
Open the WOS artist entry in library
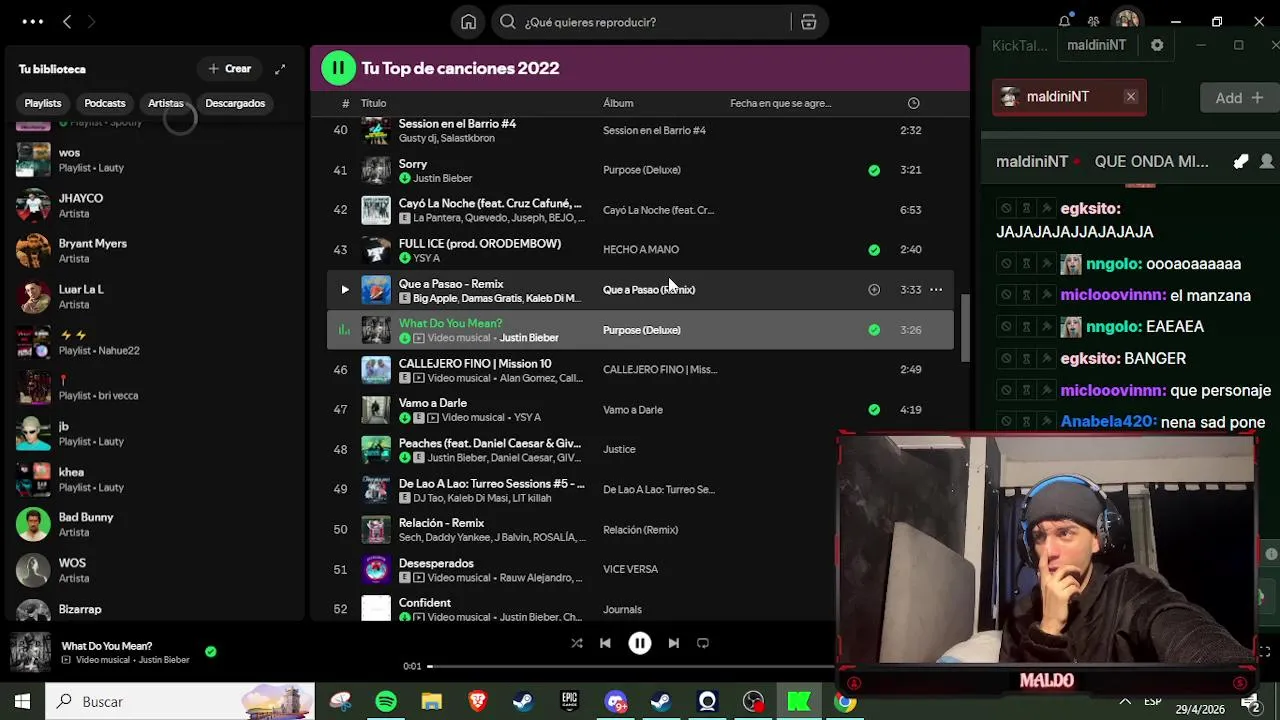coord(155,571)
